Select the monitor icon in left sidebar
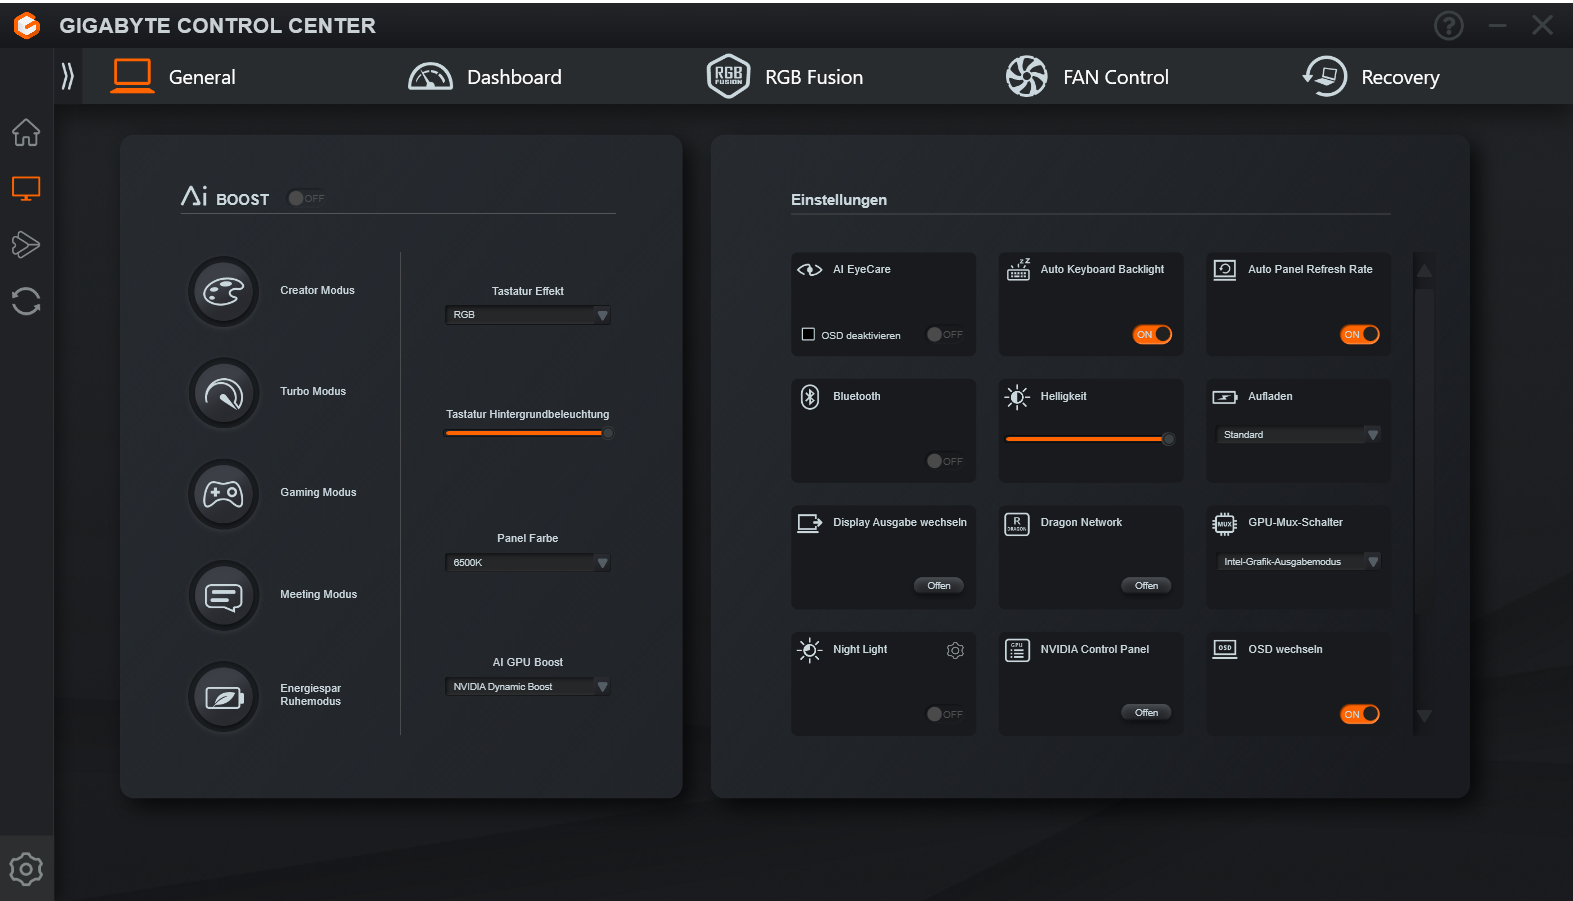The image size is (1573, 901). pos(26,188)
